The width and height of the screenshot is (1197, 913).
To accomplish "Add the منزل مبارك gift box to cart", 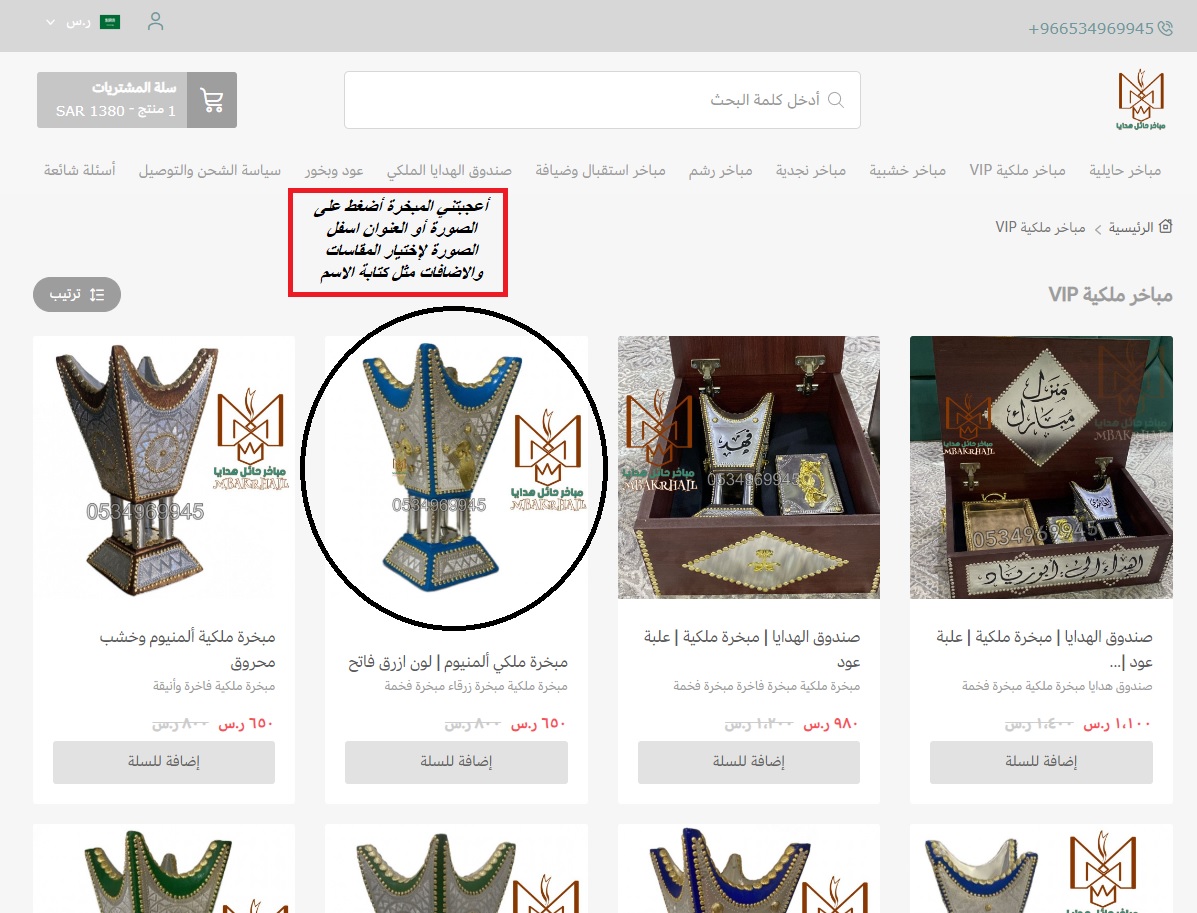I will [x=1041, y=761].
